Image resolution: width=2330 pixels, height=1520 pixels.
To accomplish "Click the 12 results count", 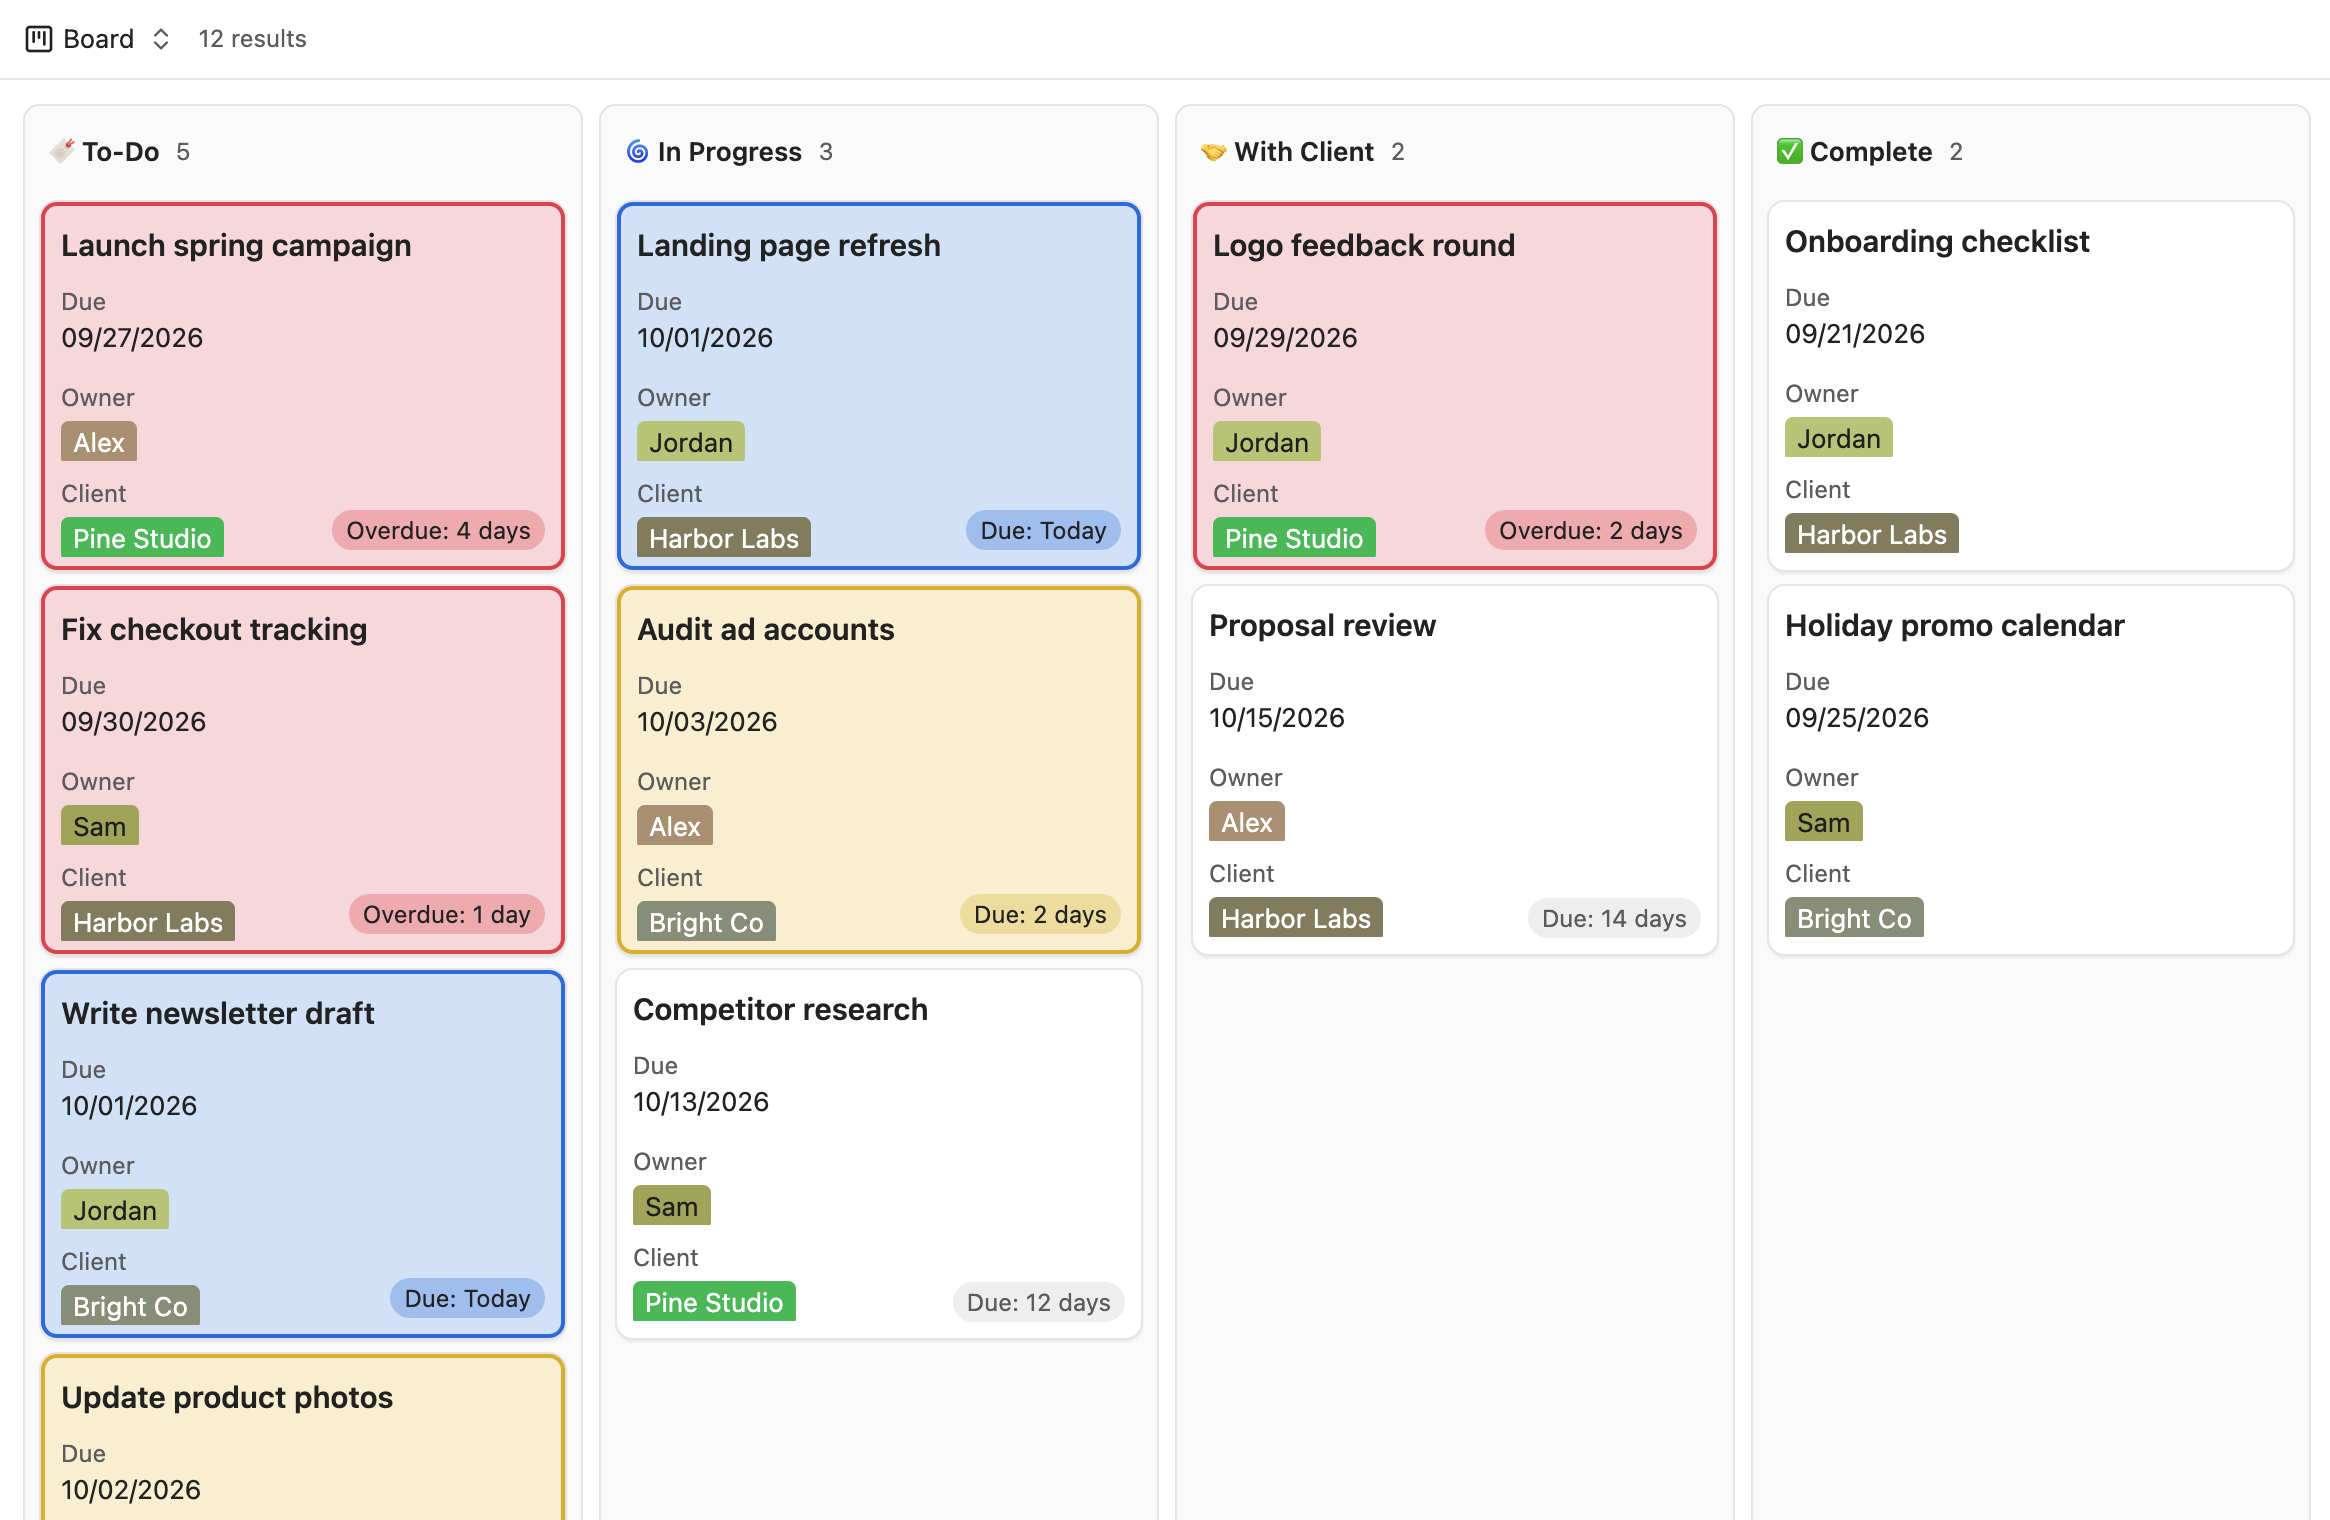I will [252, 39].
